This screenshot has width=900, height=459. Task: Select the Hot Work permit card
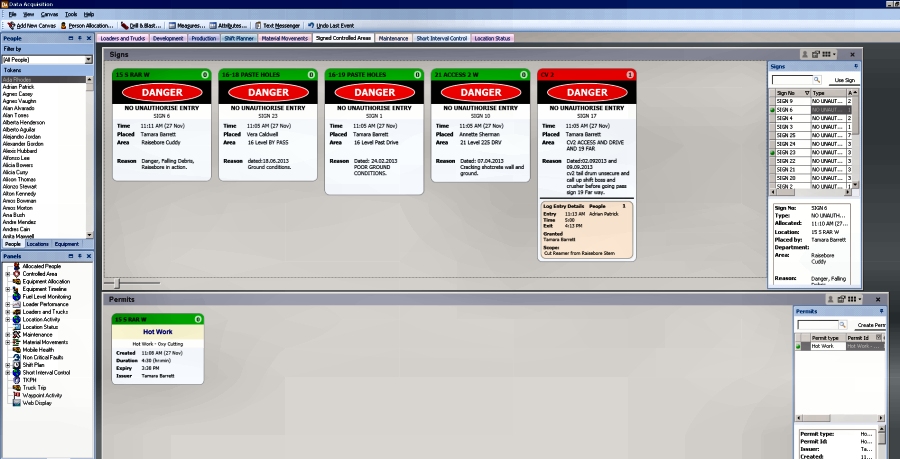tap(158, 346)
